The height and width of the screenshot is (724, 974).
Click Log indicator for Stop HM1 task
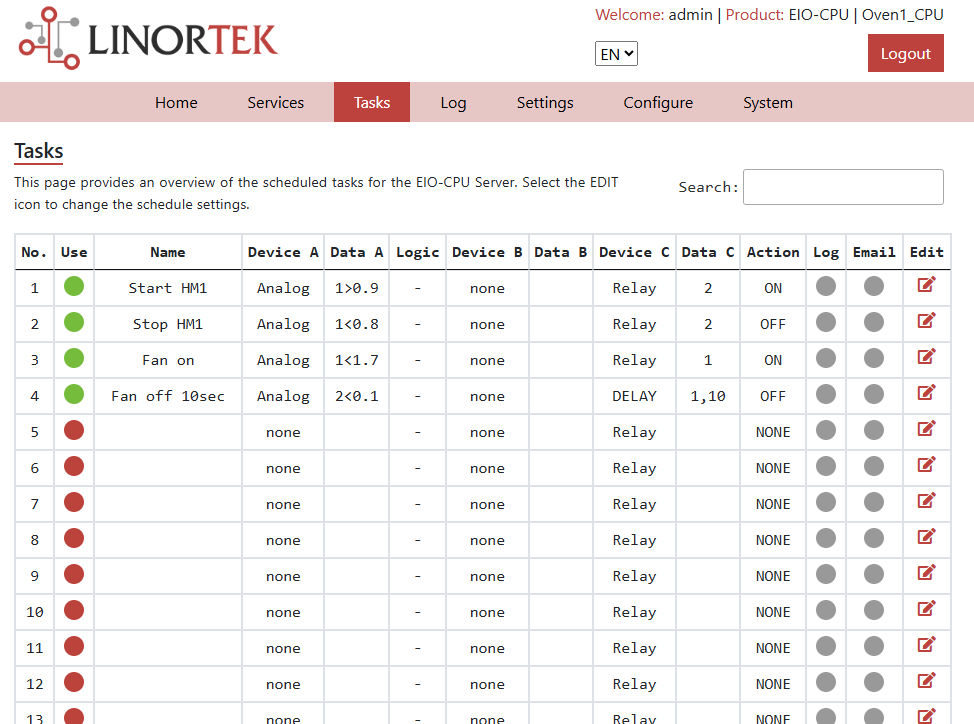pos(826,322)
